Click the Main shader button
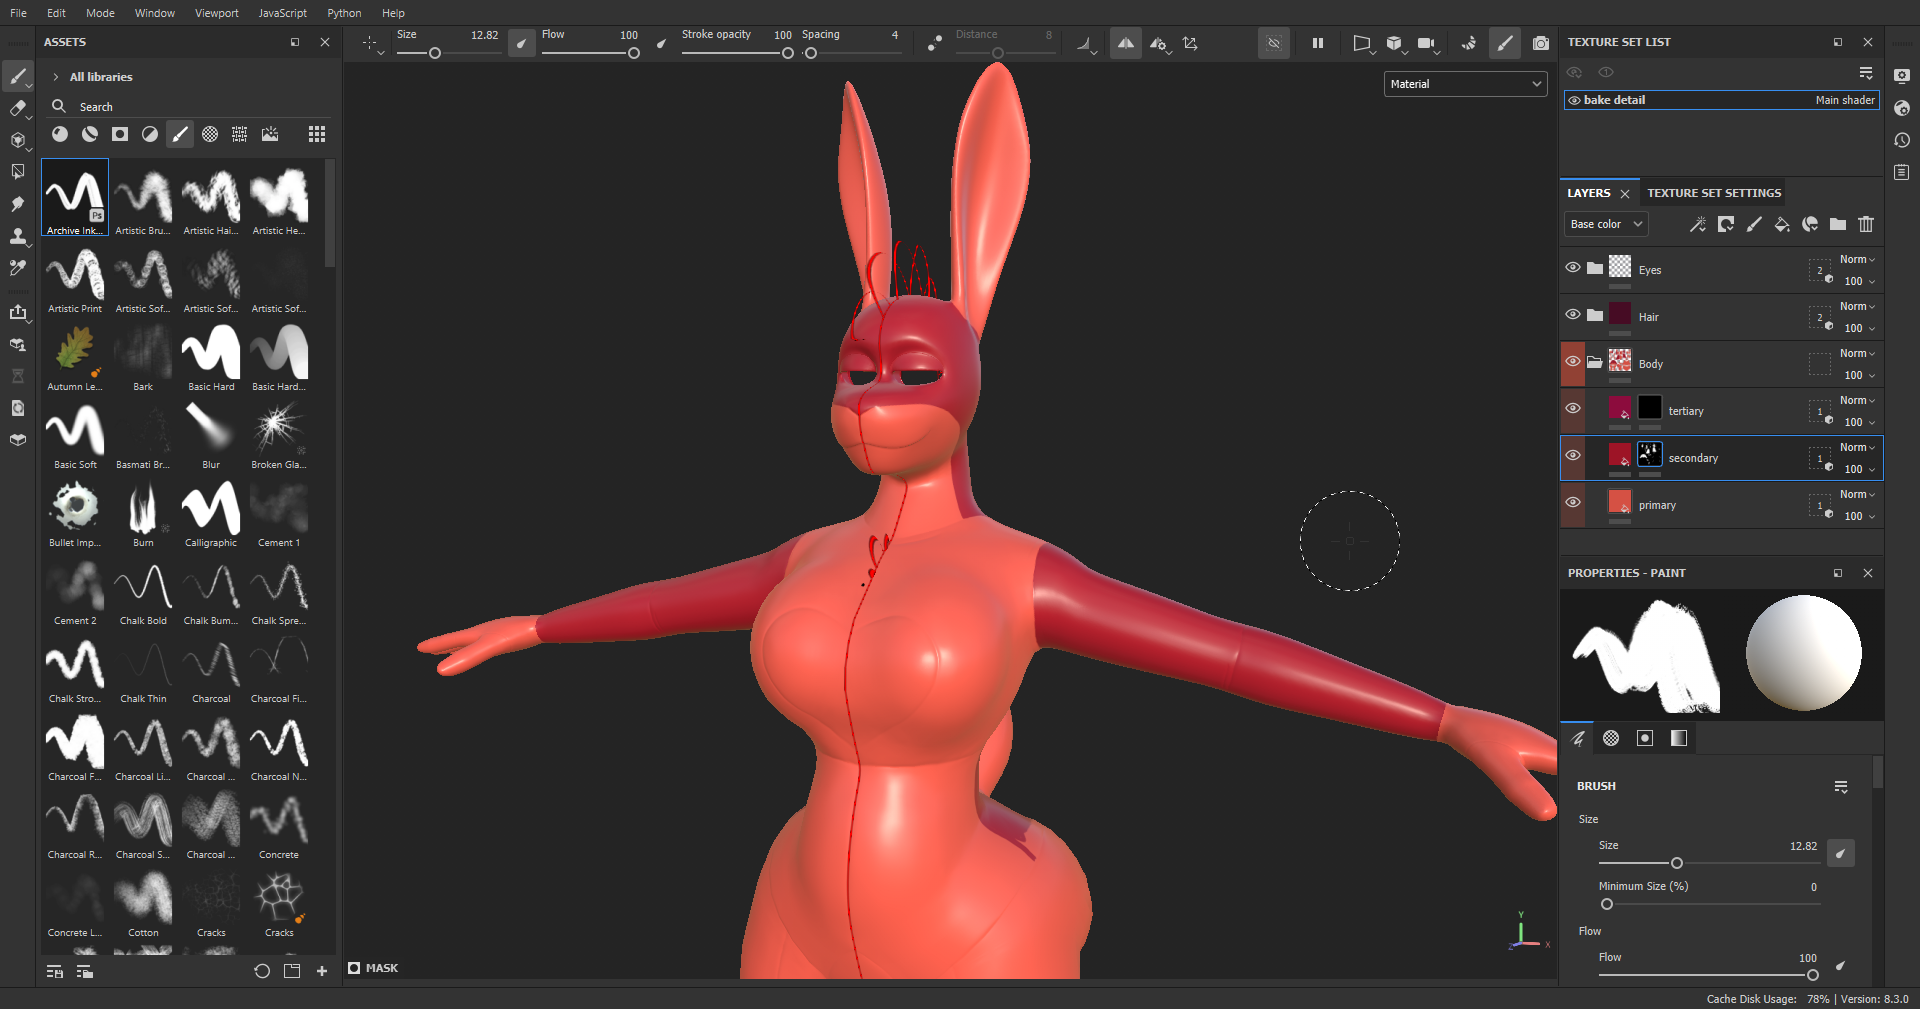This screenshot has width=1920, height=1009. click(1845, 100)
